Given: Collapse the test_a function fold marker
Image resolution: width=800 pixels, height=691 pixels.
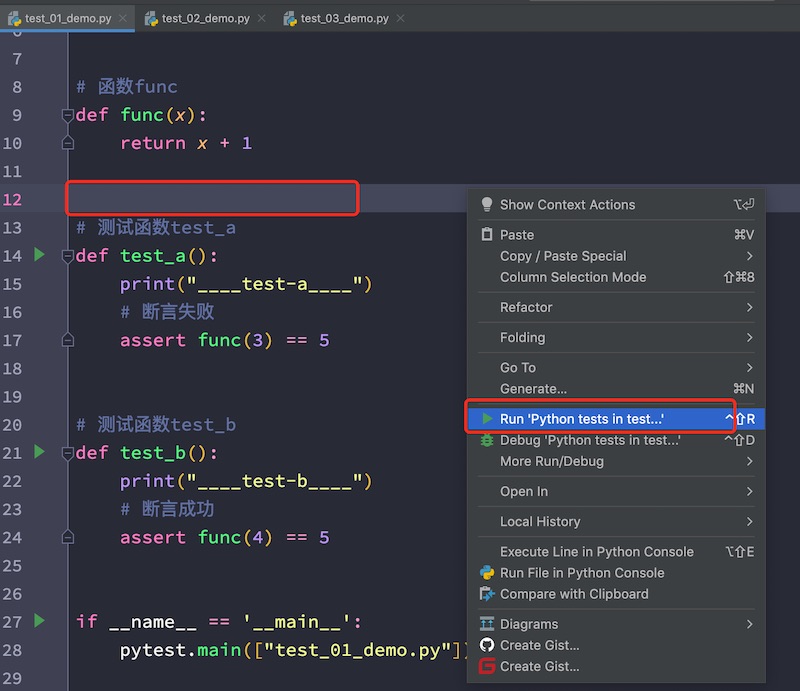Looking at the screenshot, I should pyautogui.click(x=68, y=256).
